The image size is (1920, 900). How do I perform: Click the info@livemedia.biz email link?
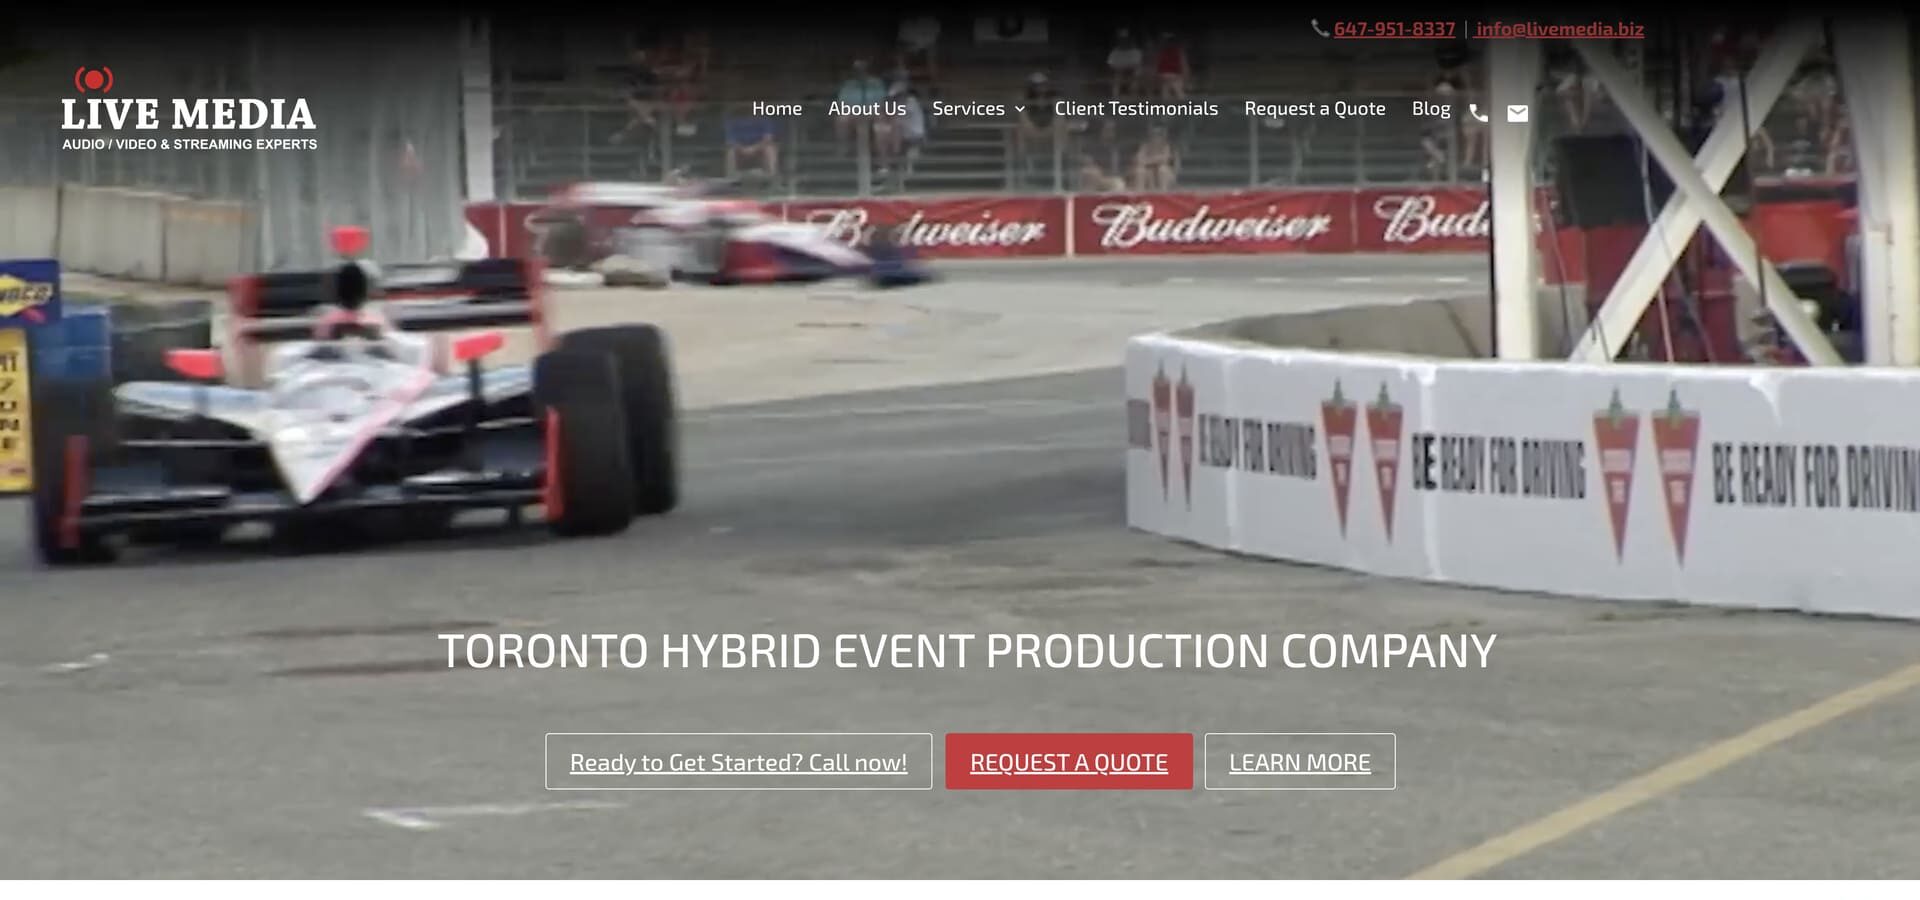click(x=1559, y=29)
